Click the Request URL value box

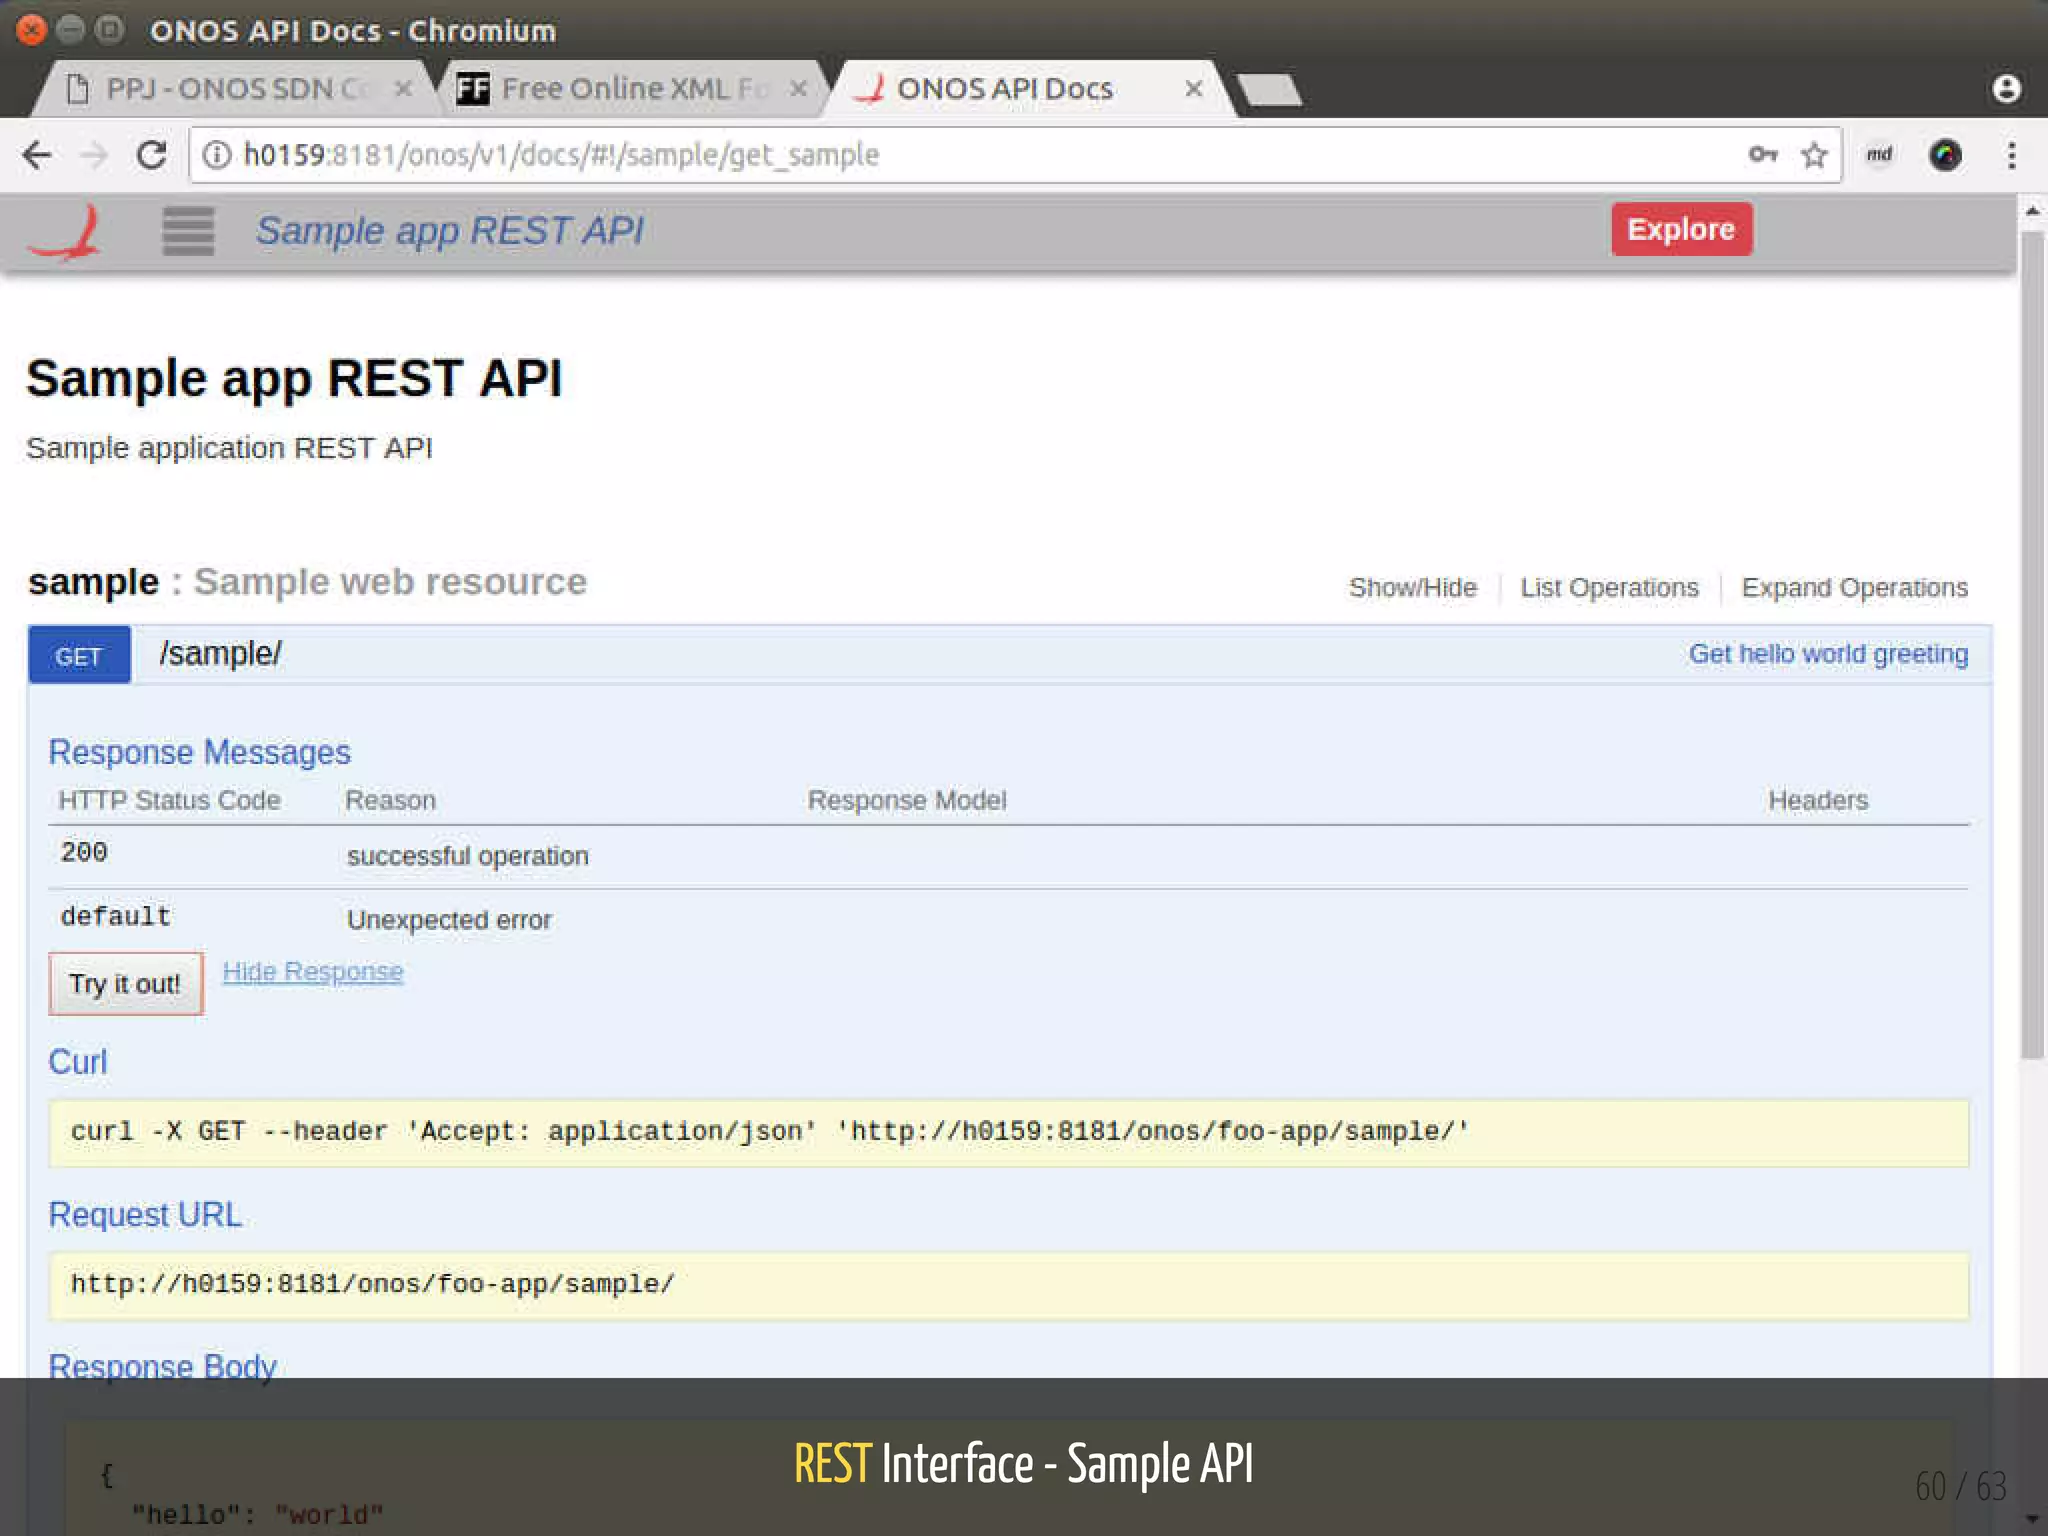point(1009,1286)
